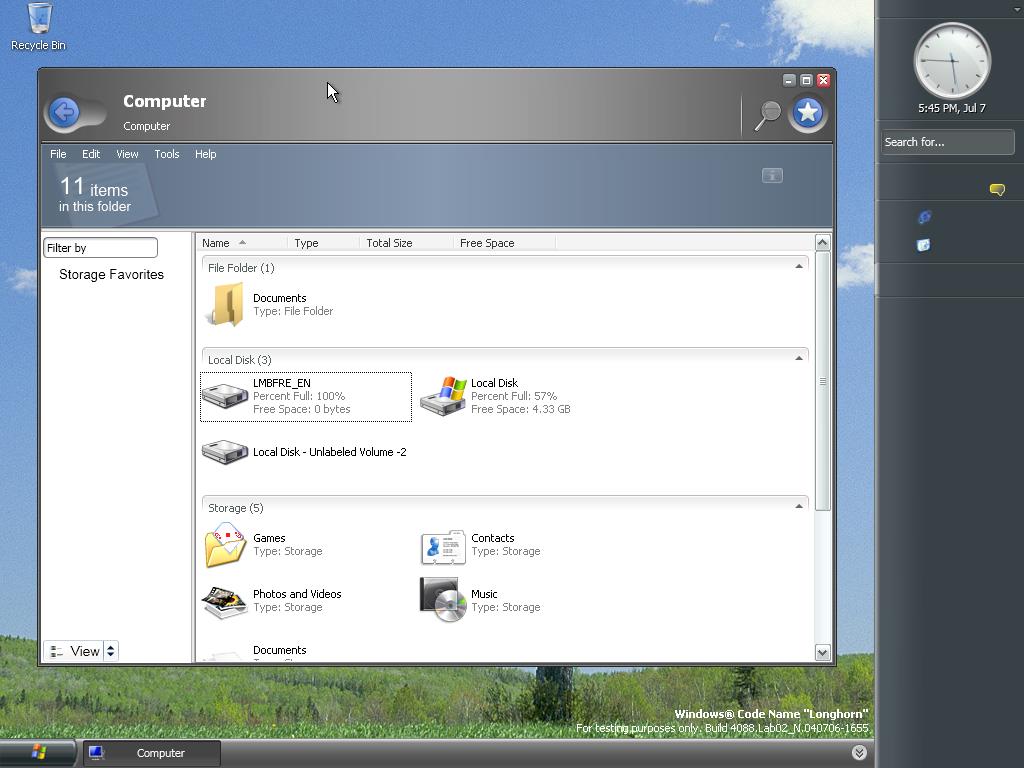Click the Filter by input field
The width and height of the screenshot is (1024, 768).
tap(101, 248)
